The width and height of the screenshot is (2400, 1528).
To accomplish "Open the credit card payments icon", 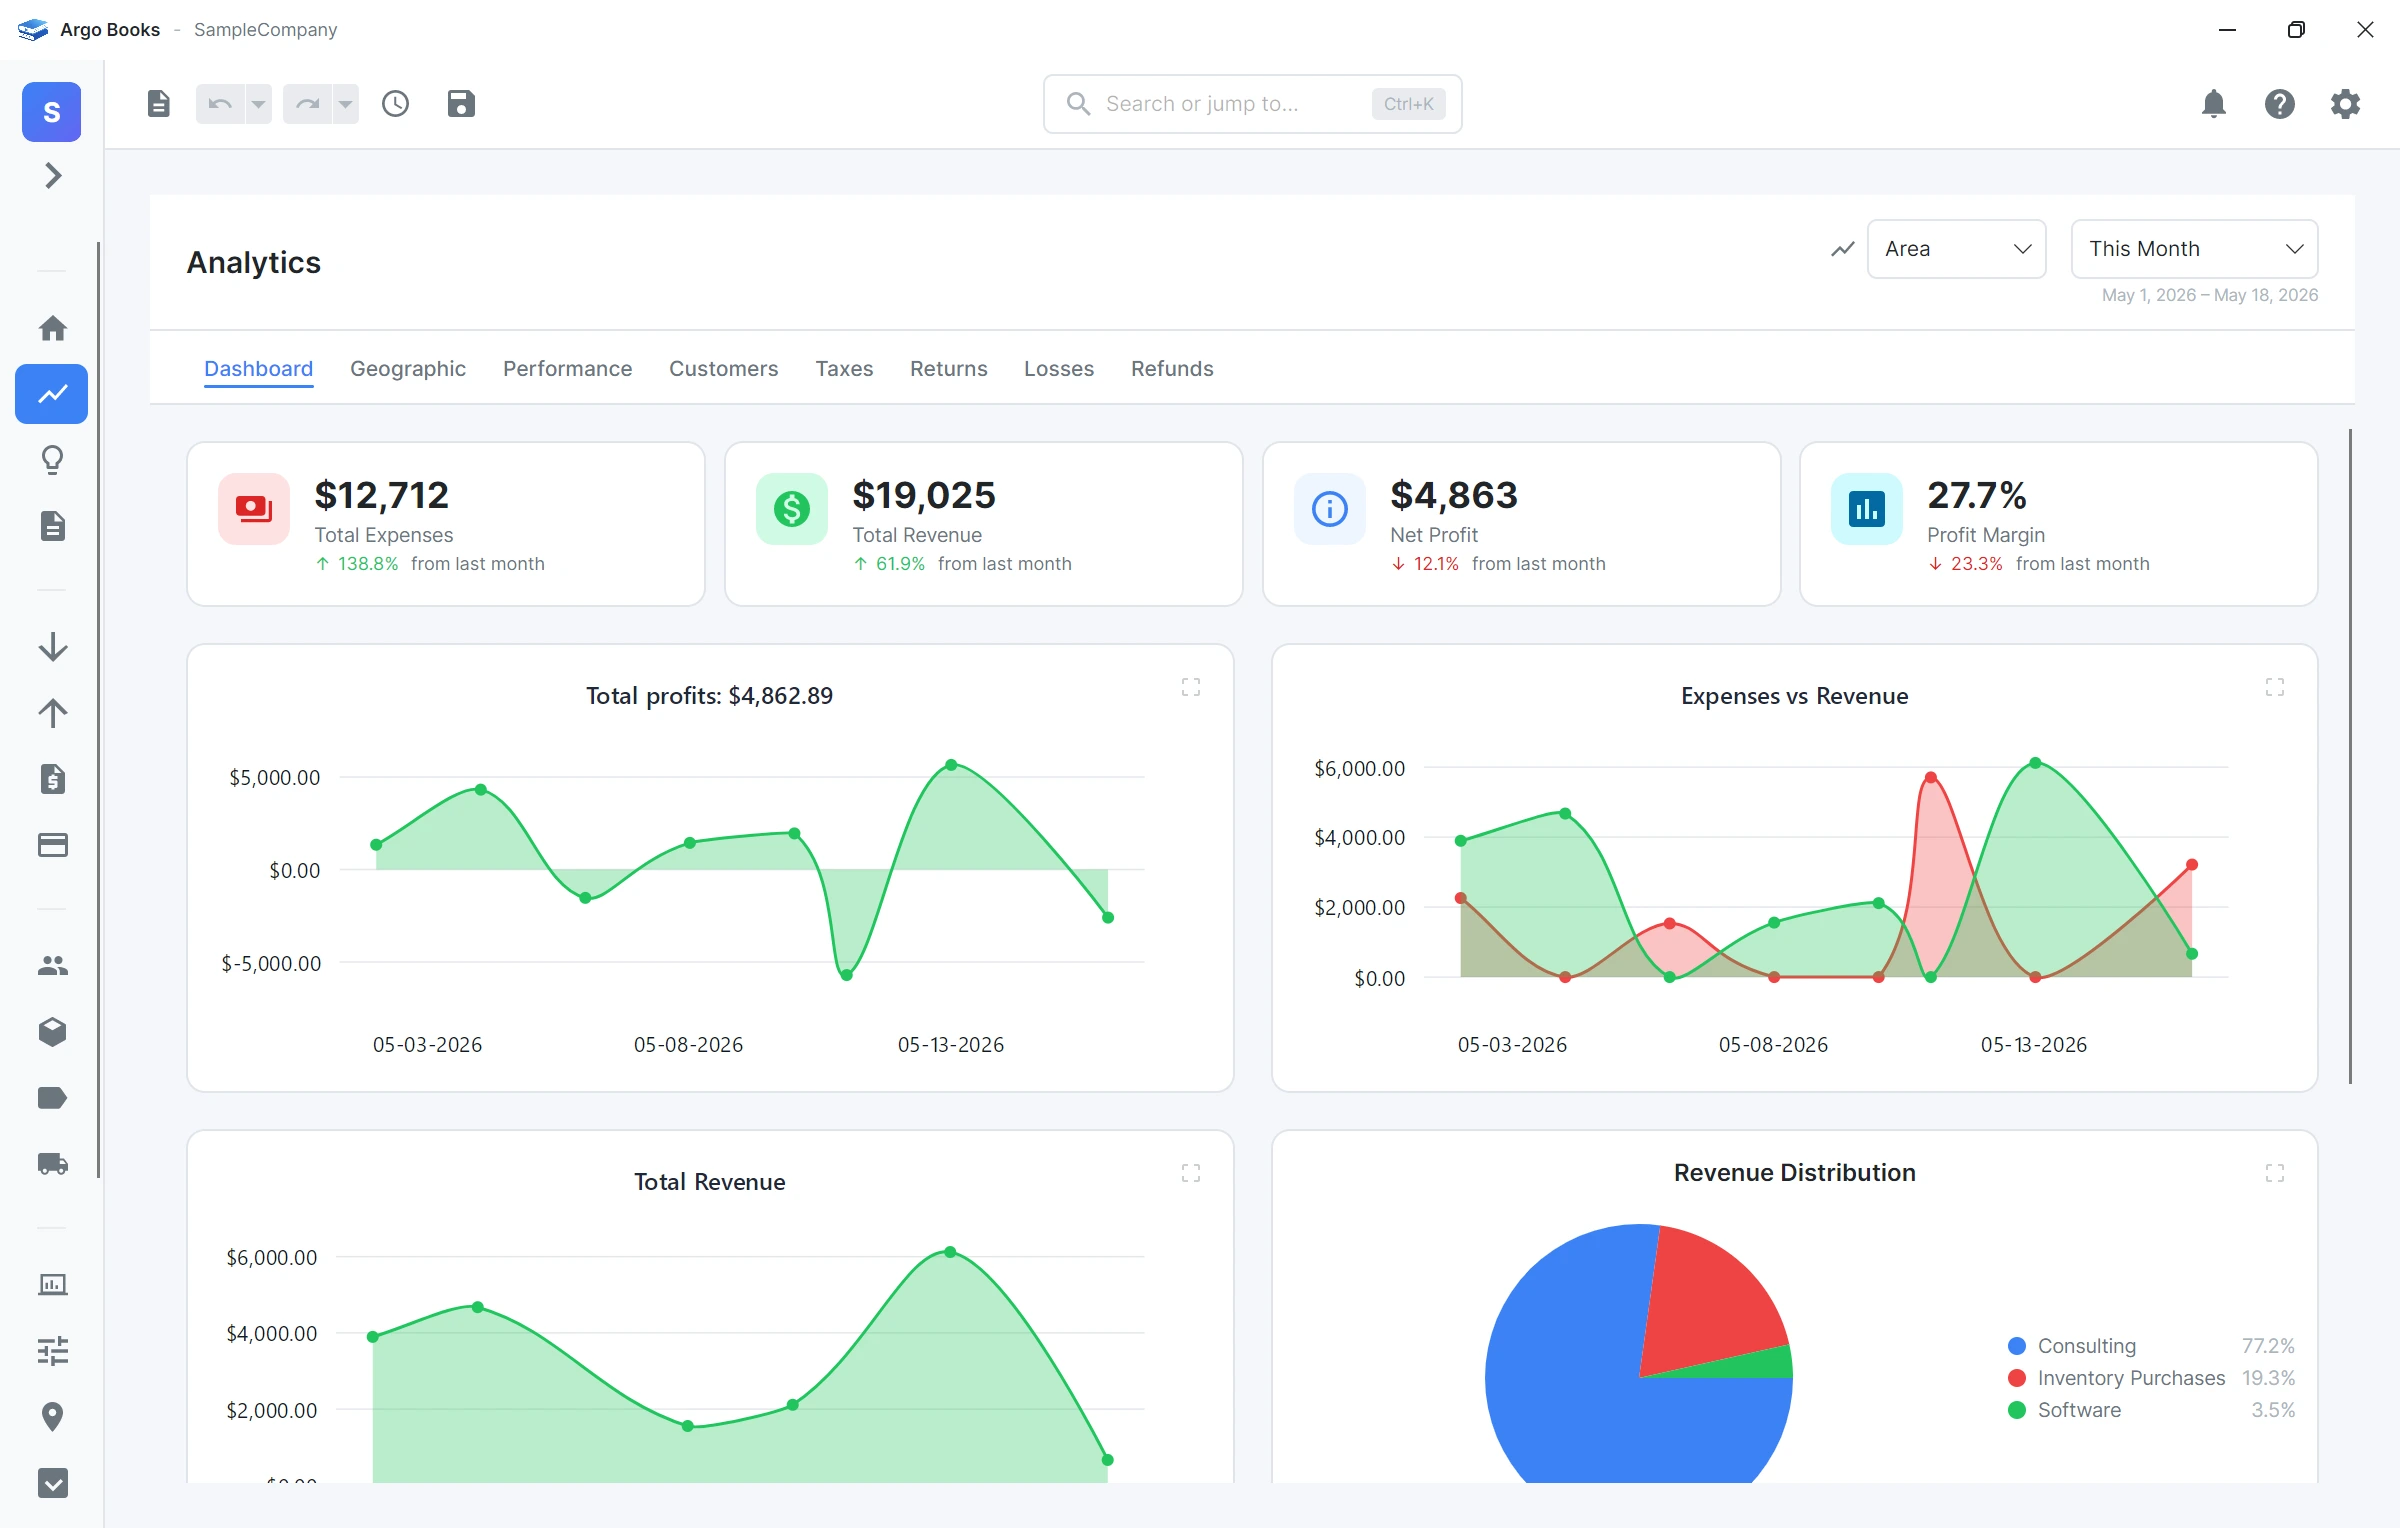I will (x=52, y=845).
